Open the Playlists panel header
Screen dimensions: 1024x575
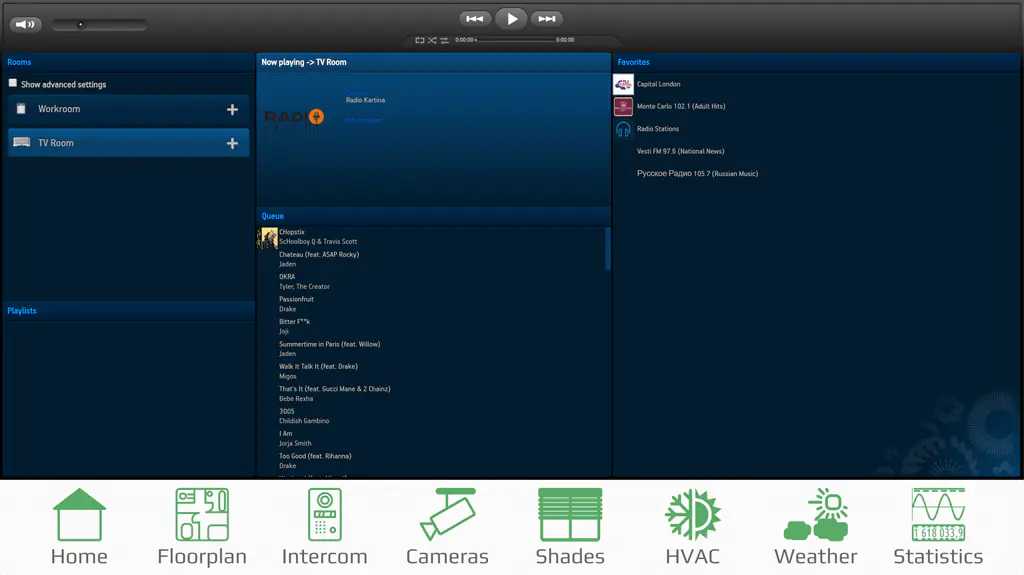[x=128, y=310]
